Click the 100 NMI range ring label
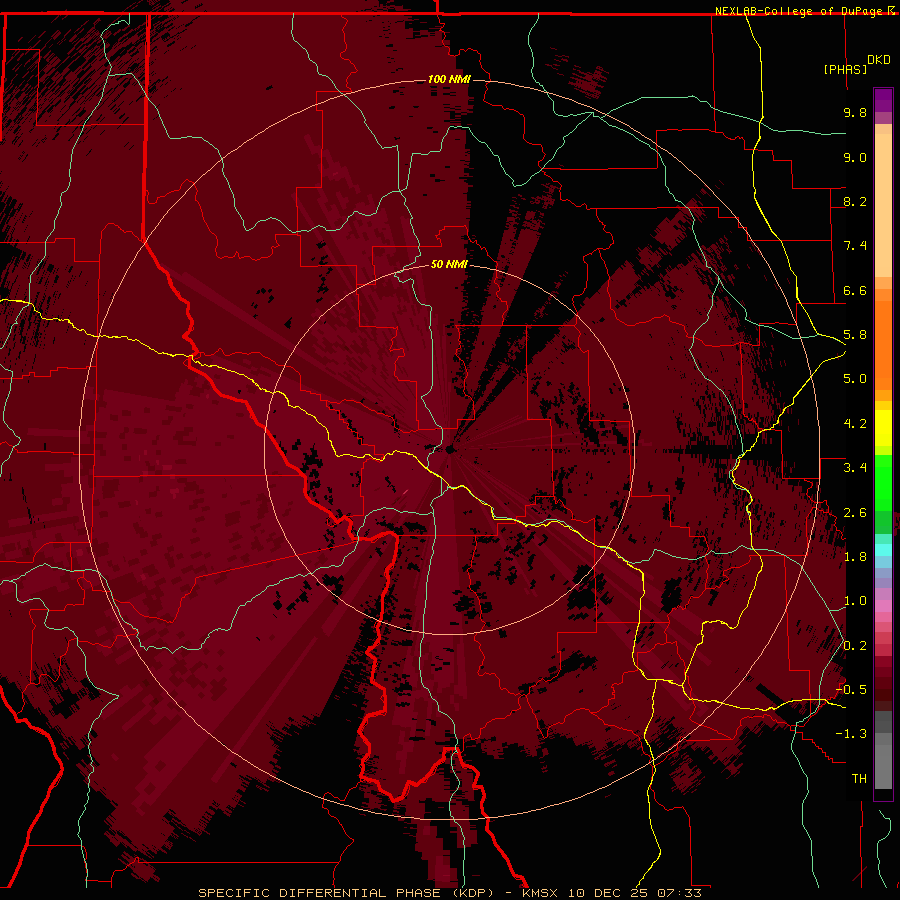 coord(449,79)
